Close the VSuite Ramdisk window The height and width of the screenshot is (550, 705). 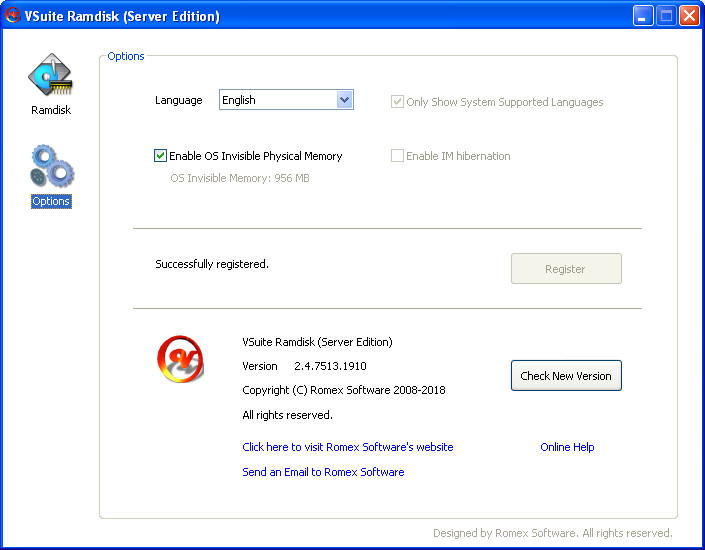[x=689, y=16]
